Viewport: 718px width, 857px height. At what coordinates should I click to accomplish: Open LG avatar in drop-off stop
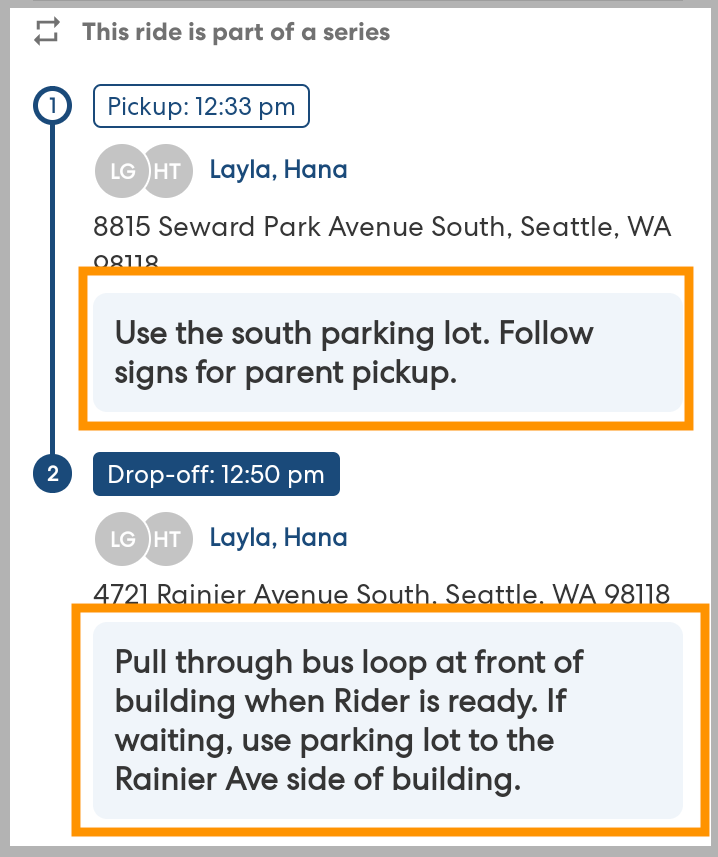[120, 539]
